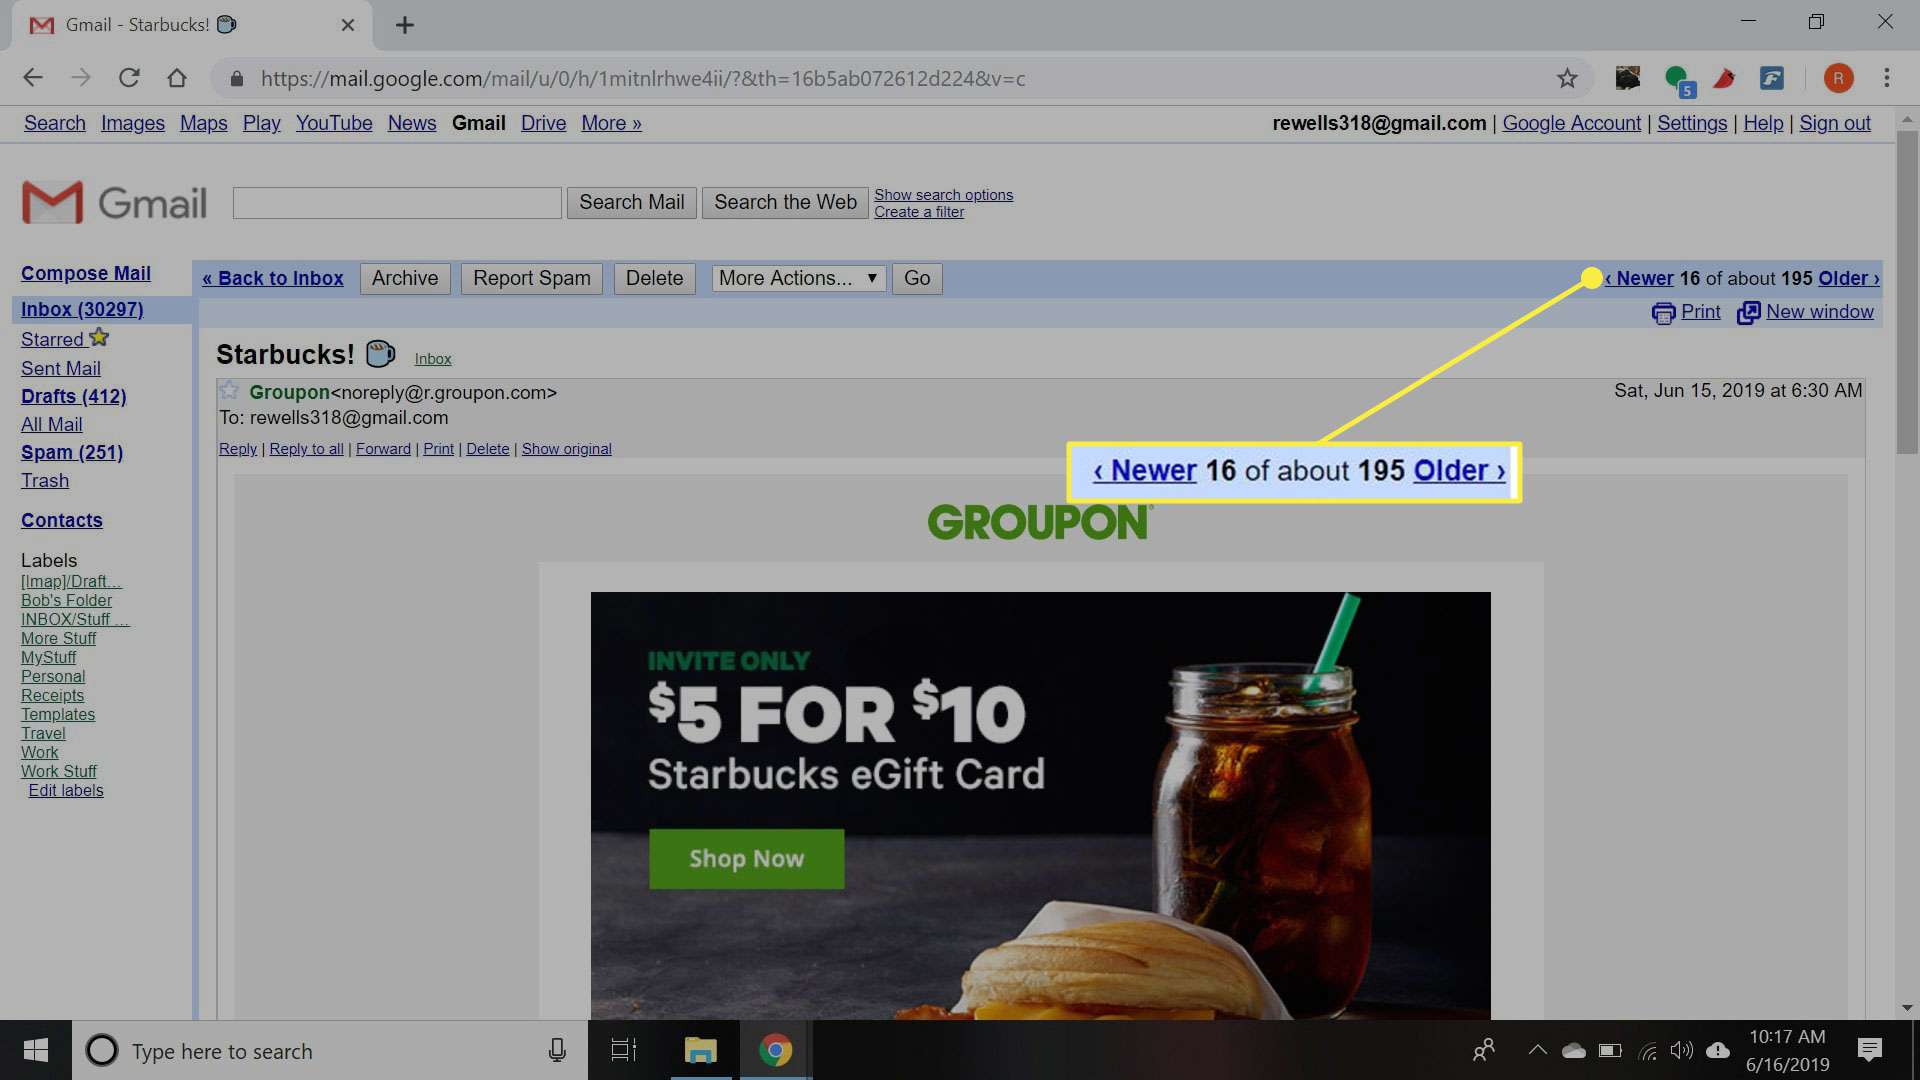
Task: Open Contacts link
Action: 62,520
